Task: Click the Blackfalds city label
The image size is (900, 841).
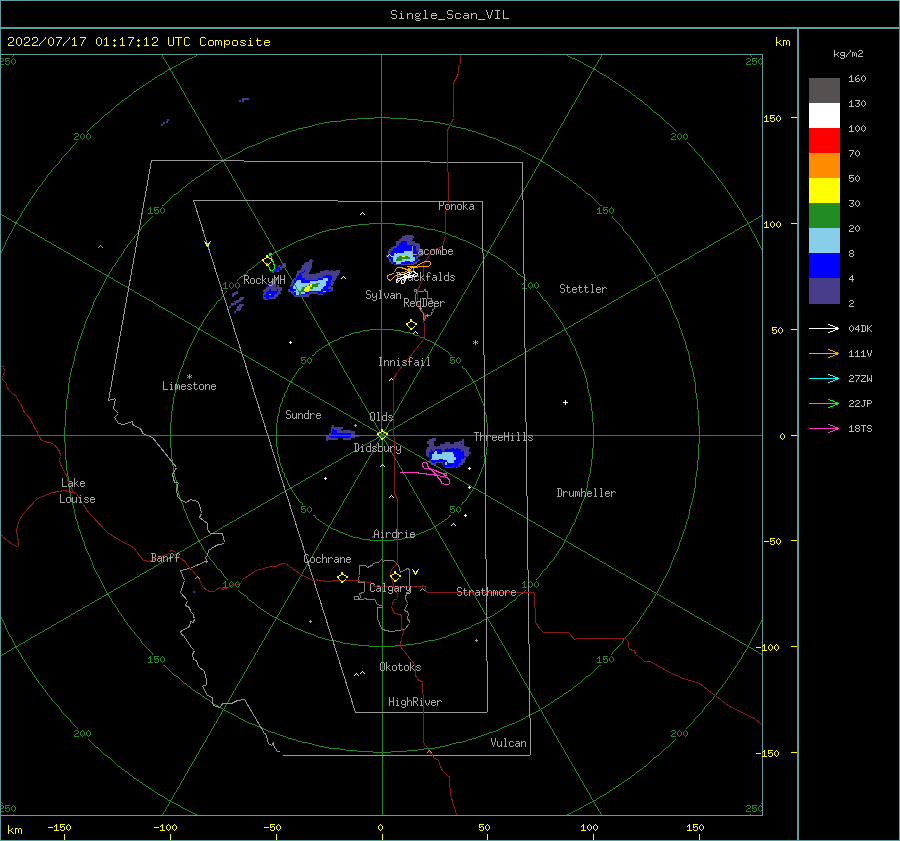Action: click(426, 277)
